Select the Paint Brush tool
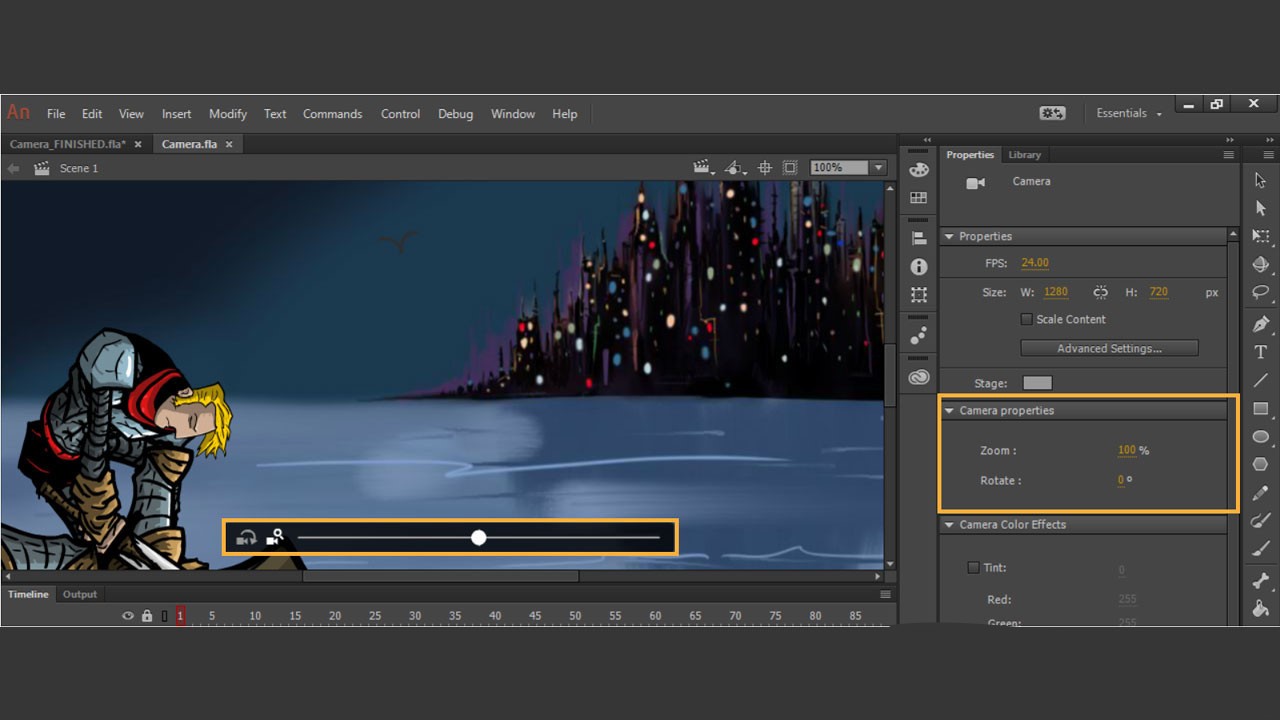1280x720 pixels. [1260, 521]
